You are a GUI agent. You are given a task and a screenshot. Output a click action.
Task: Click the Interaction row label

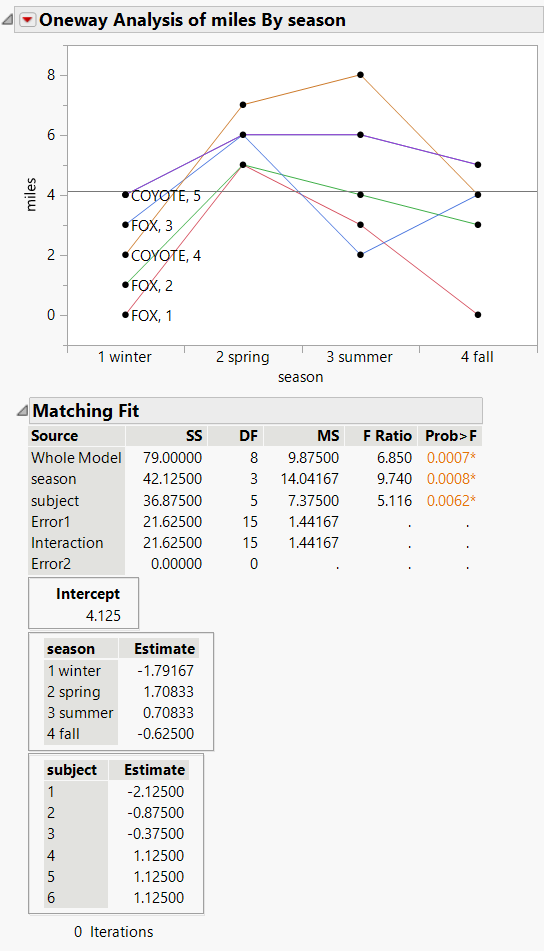point(67,543)
